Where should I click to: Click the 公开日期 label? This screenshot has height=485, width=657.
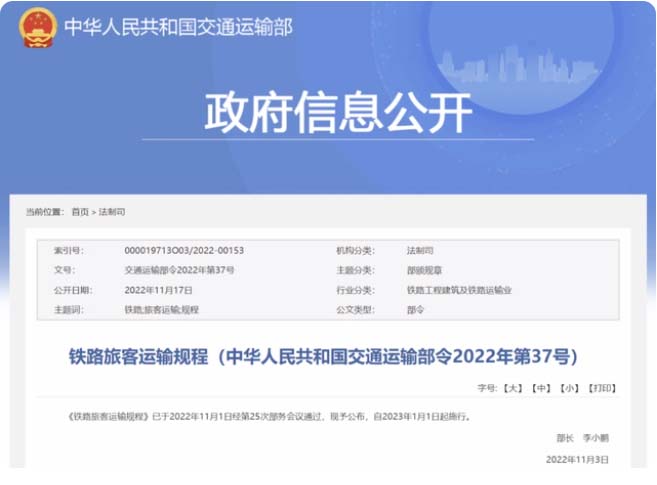[73, 290]
